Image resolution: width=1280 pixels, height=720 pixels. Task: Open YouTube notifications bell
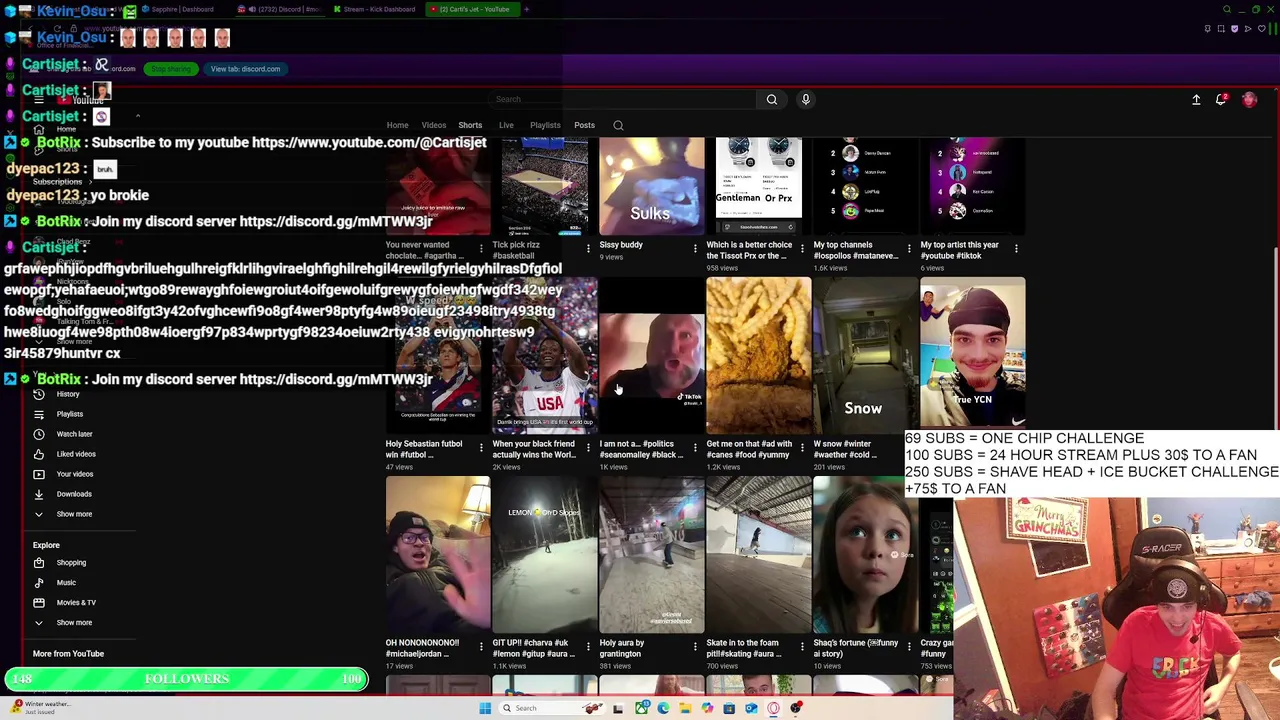tap(1221, 99)
